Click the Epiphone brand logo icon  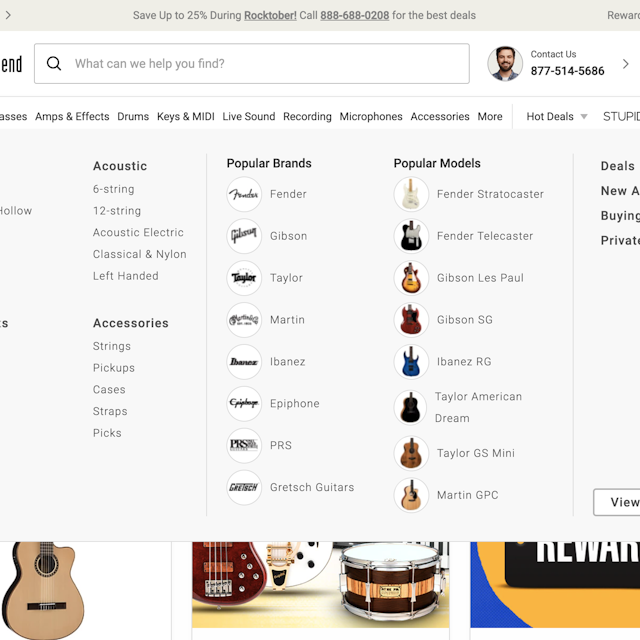pos(244,403)
